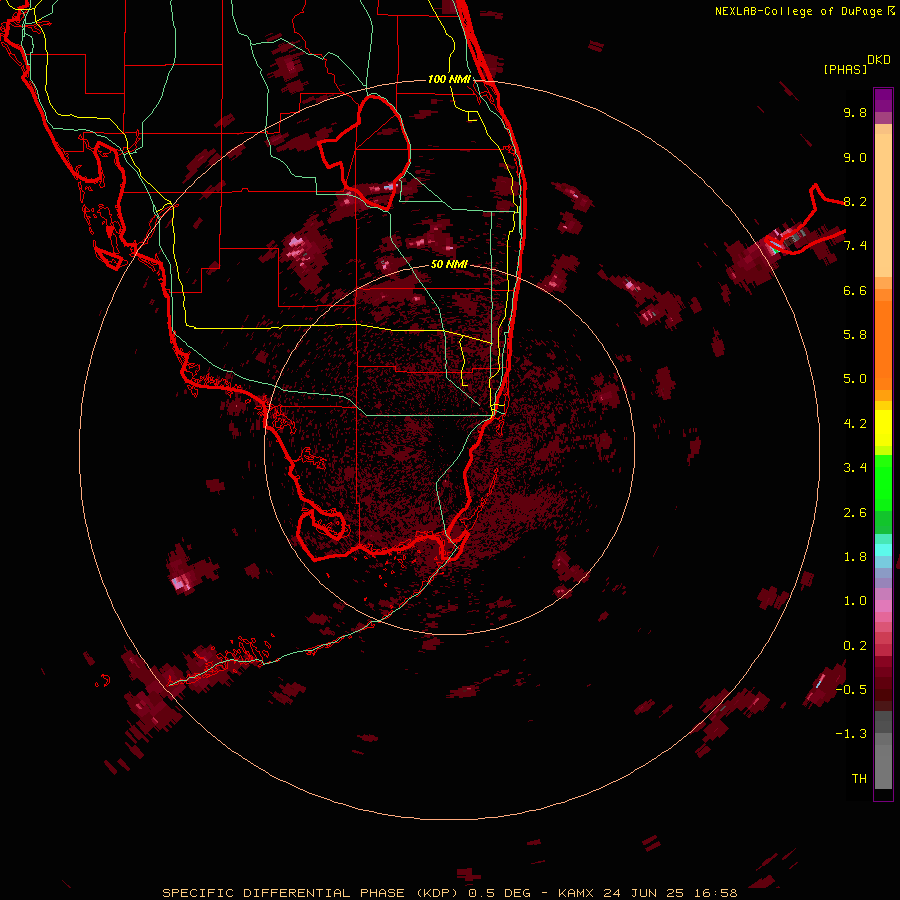This screenshot has width=900, height=900.
Task: Pick the purple swatch at the colorbar top
Action: click(x=883, y=100)
